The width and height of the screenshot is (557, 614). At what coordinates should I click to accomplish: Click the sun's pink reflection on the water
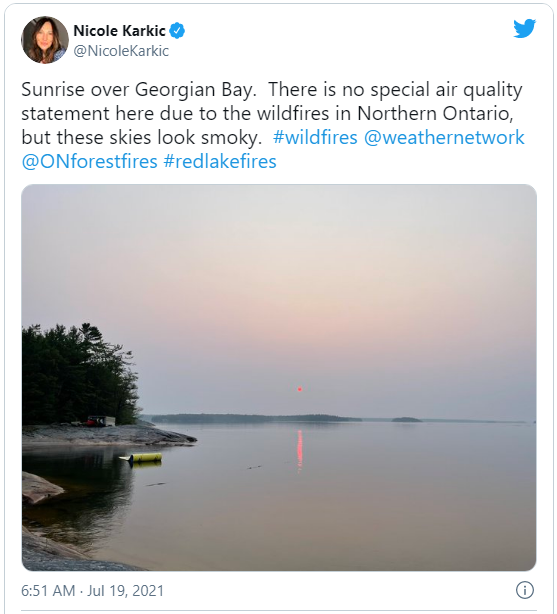click(300, 450)
